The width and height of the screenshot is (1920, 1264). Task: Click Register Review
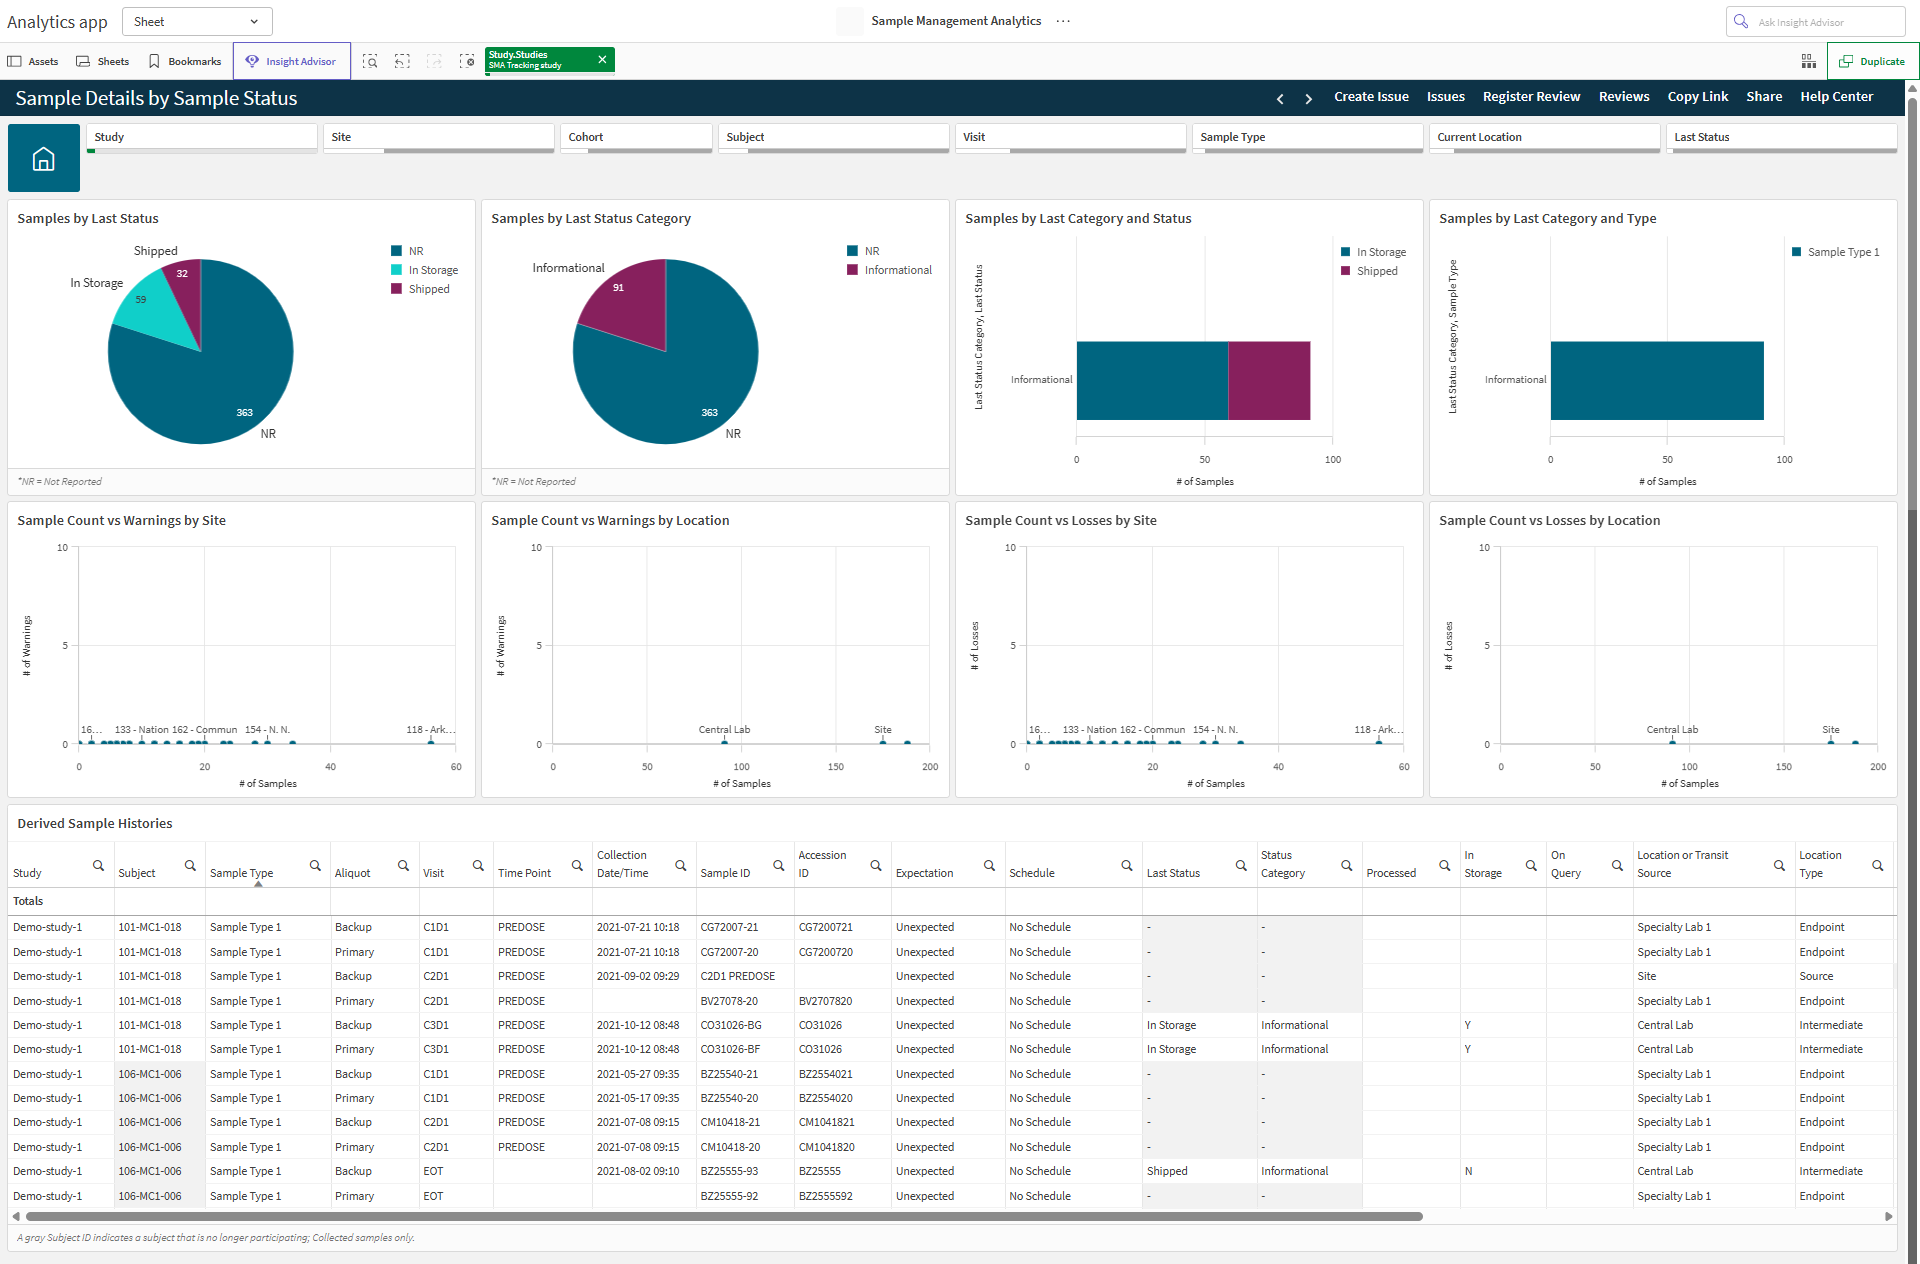click(x=1531, y=97)
